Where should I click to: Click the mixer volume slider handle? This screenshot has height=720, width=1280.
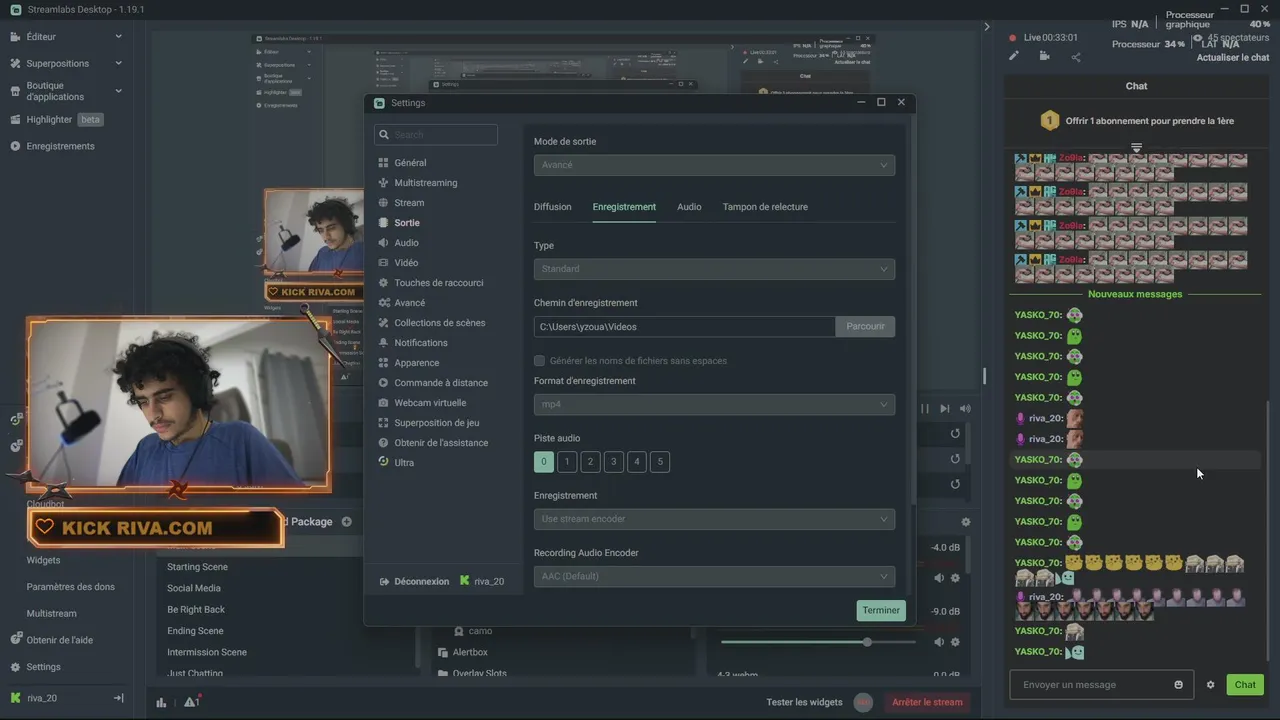[866, 642]
